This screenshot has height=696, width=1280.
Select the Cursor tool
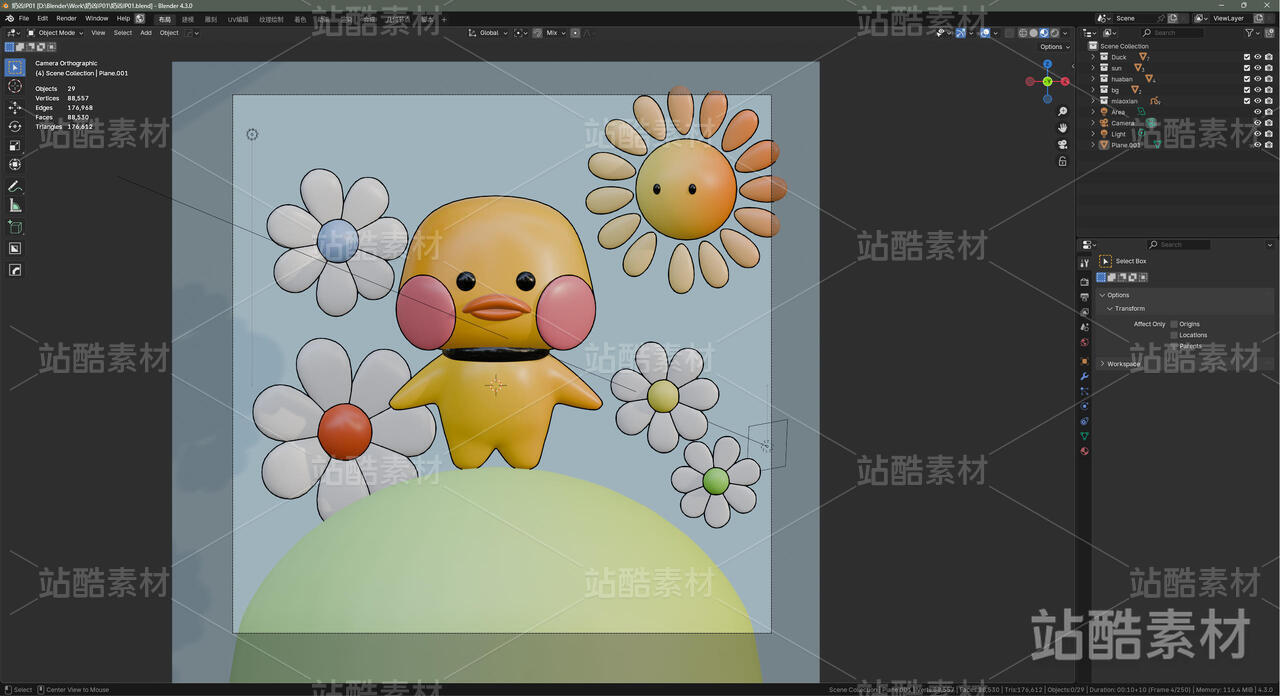tap(15, 86)
